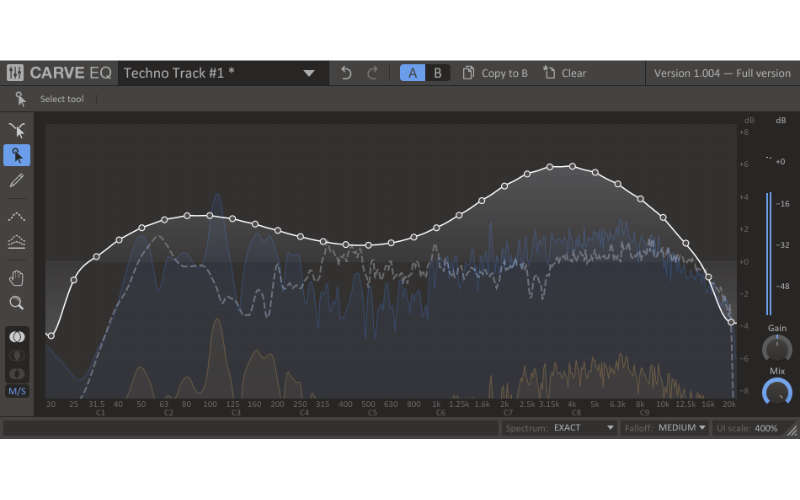Click the 3.15k frequency axis label
The height and width of the screenshot is (500, 800).
[548, 404]
